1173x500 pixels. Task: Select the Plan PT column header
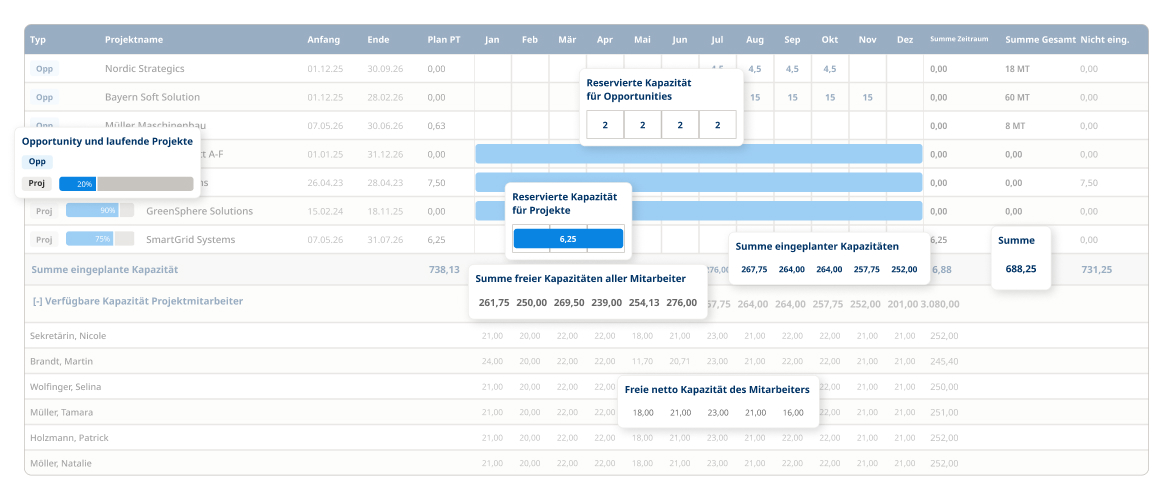click(x=444, y=40)
